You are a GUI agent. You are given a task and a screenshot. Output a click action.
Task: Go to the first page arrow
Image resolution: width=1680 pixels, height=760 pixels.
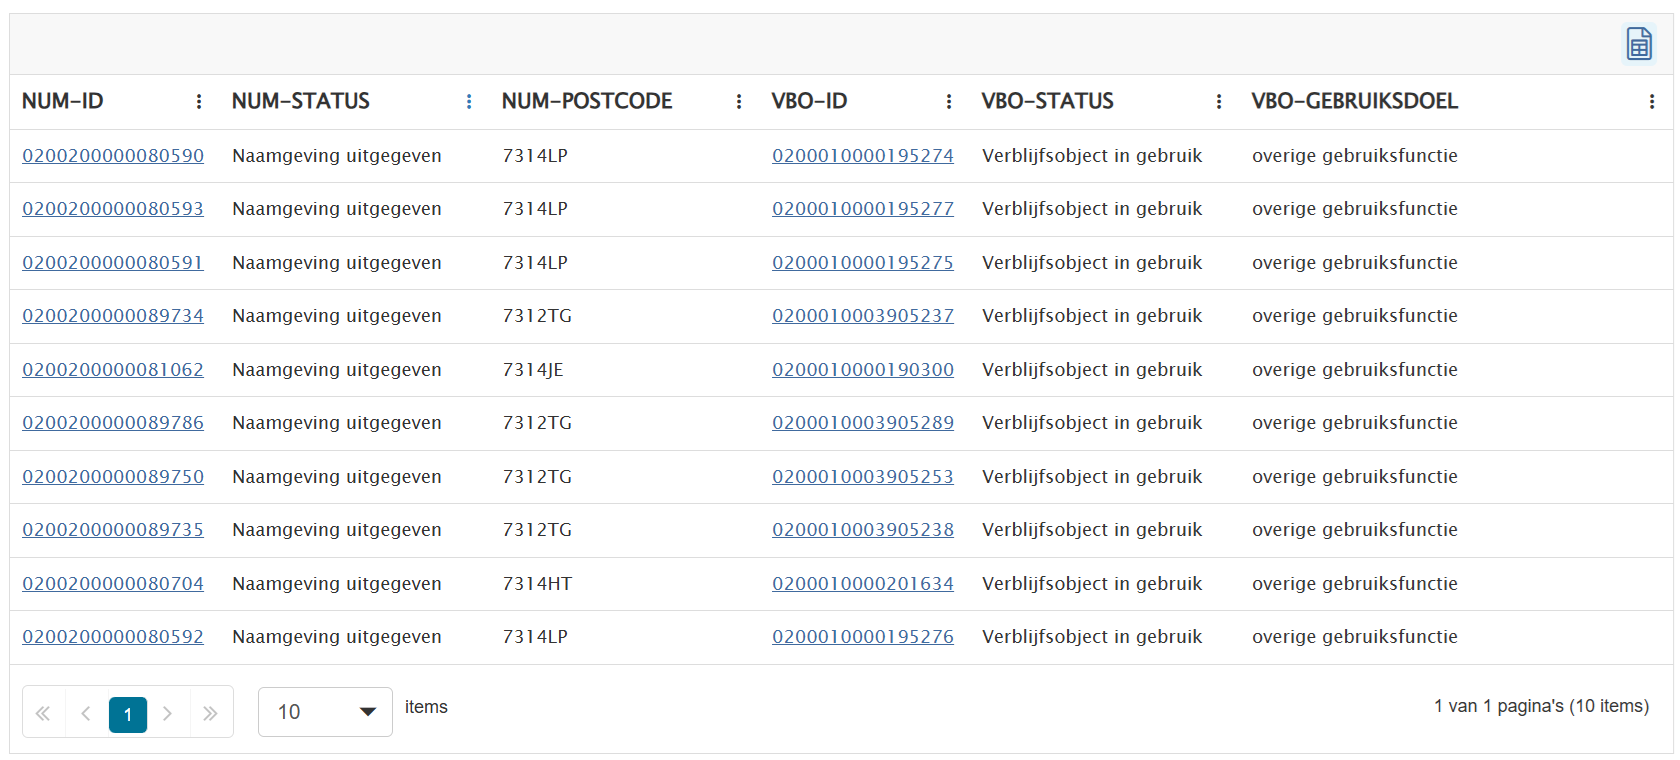click(43, 713)
